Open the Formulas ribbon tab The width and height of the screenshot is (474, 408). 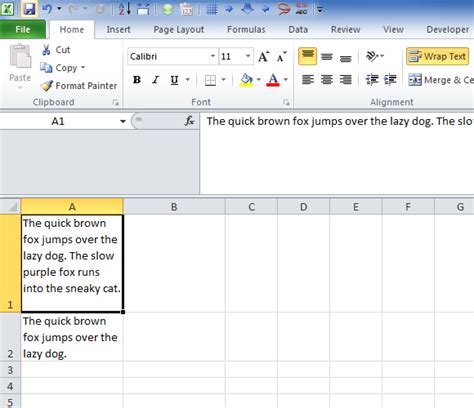point(246,30)
